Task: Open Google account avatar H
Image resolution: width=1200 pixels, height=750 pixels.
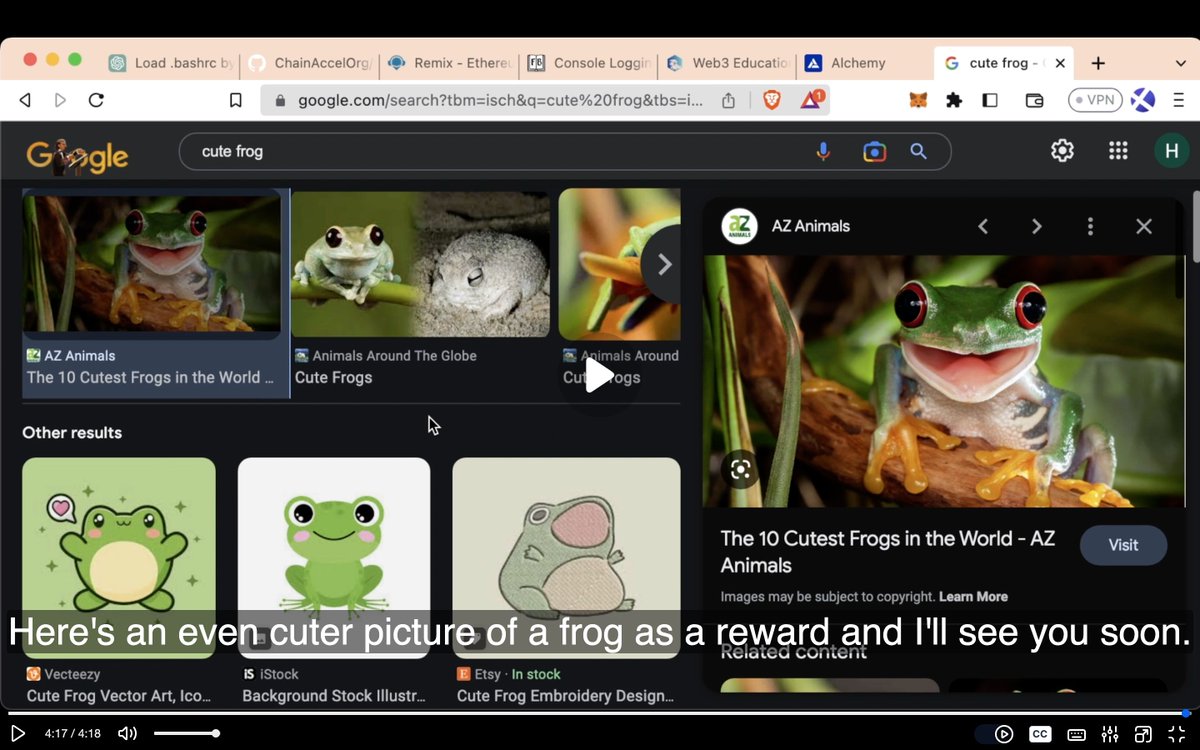Action: coord(1172,151)
